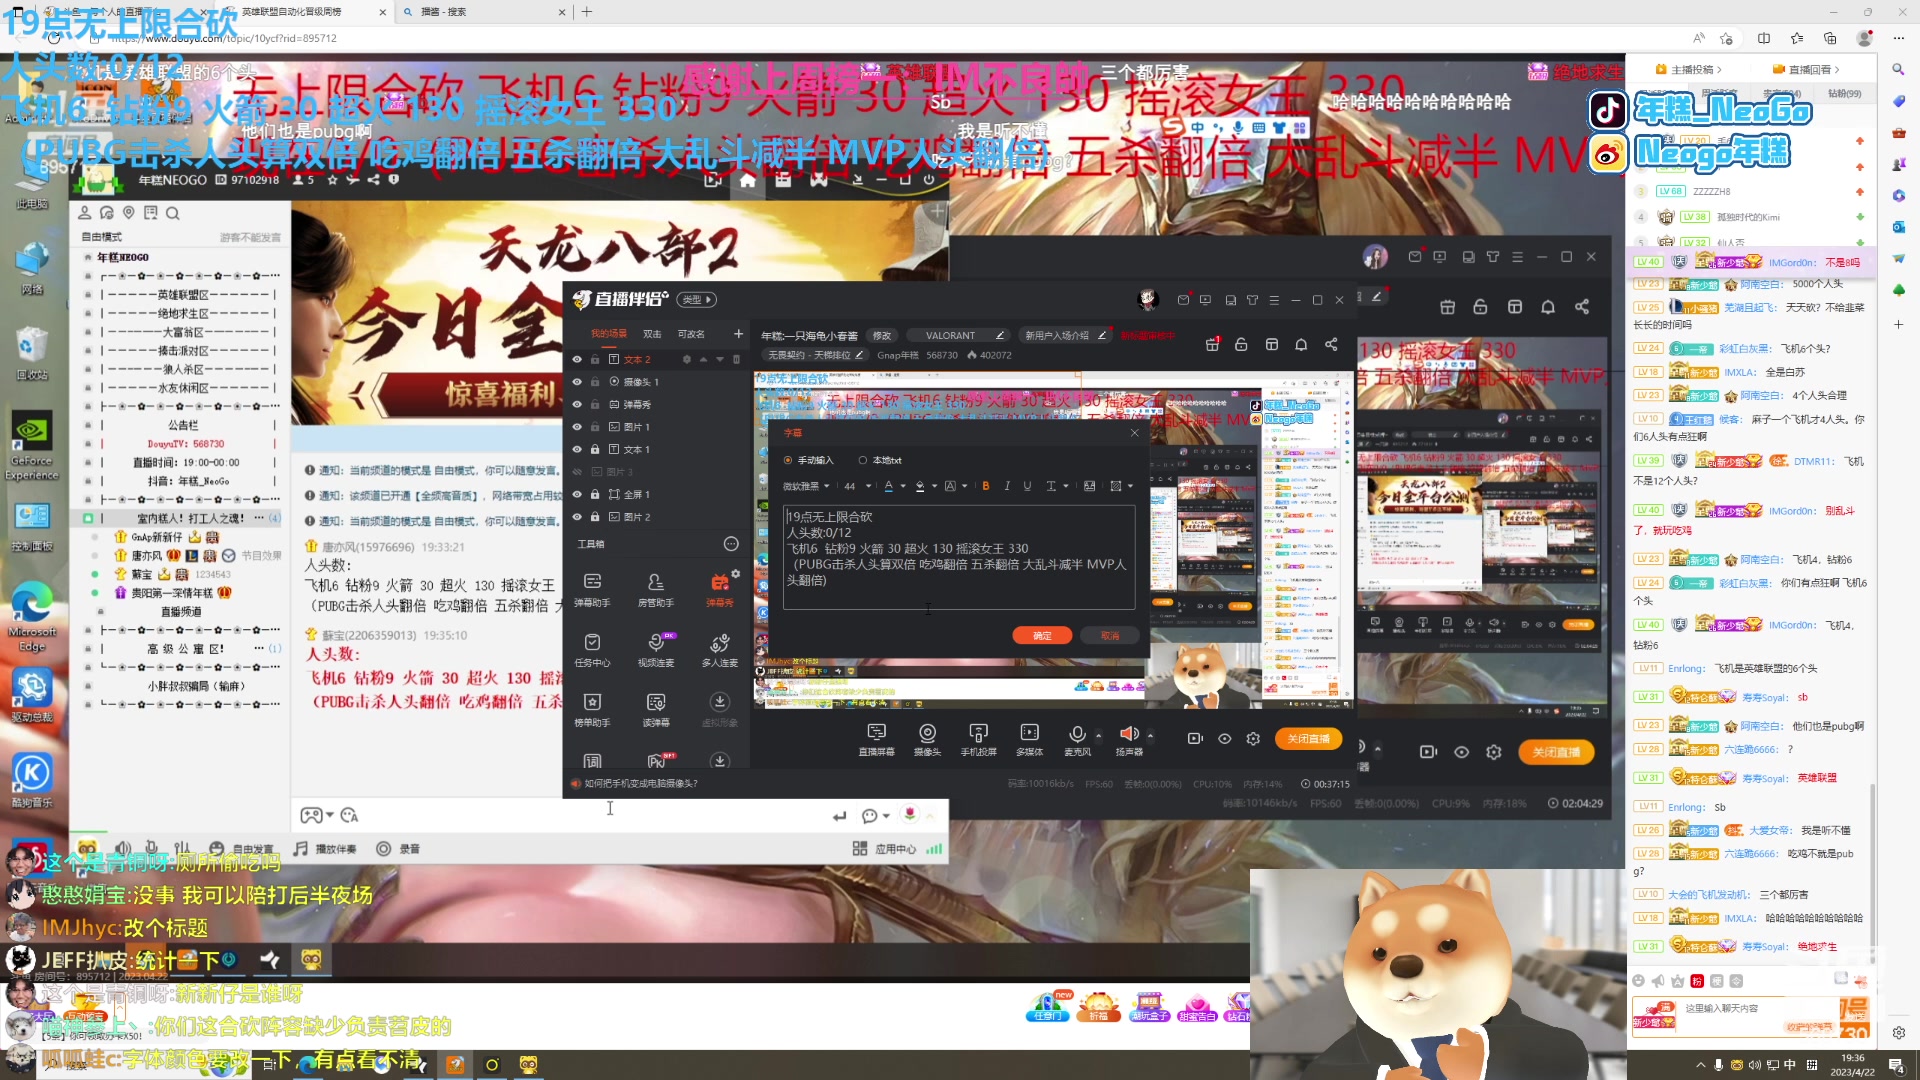Screen dimensions: 1920x1080
Task: Hide the 摄像头 1 layer
Action: pos(577,382)
